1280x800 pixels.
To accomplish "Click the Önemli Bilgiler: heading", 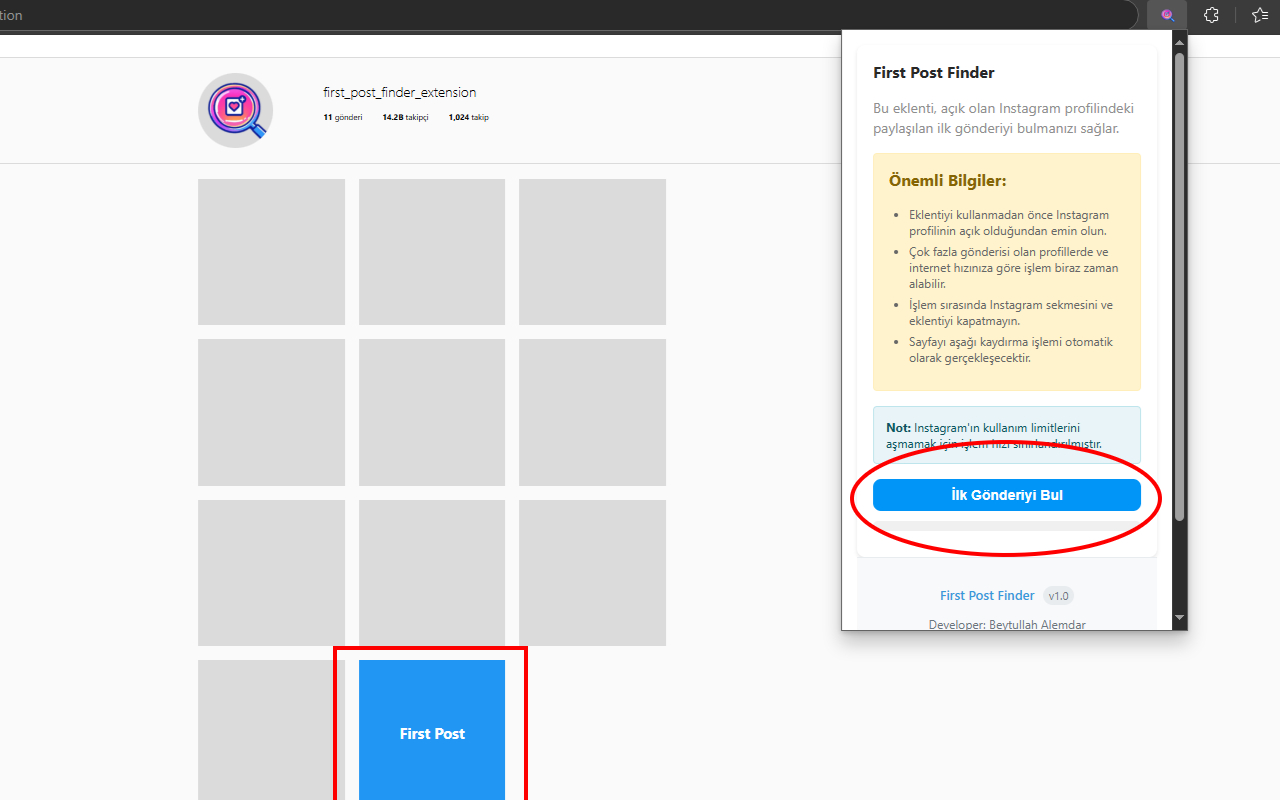I will tap(947, 181).
